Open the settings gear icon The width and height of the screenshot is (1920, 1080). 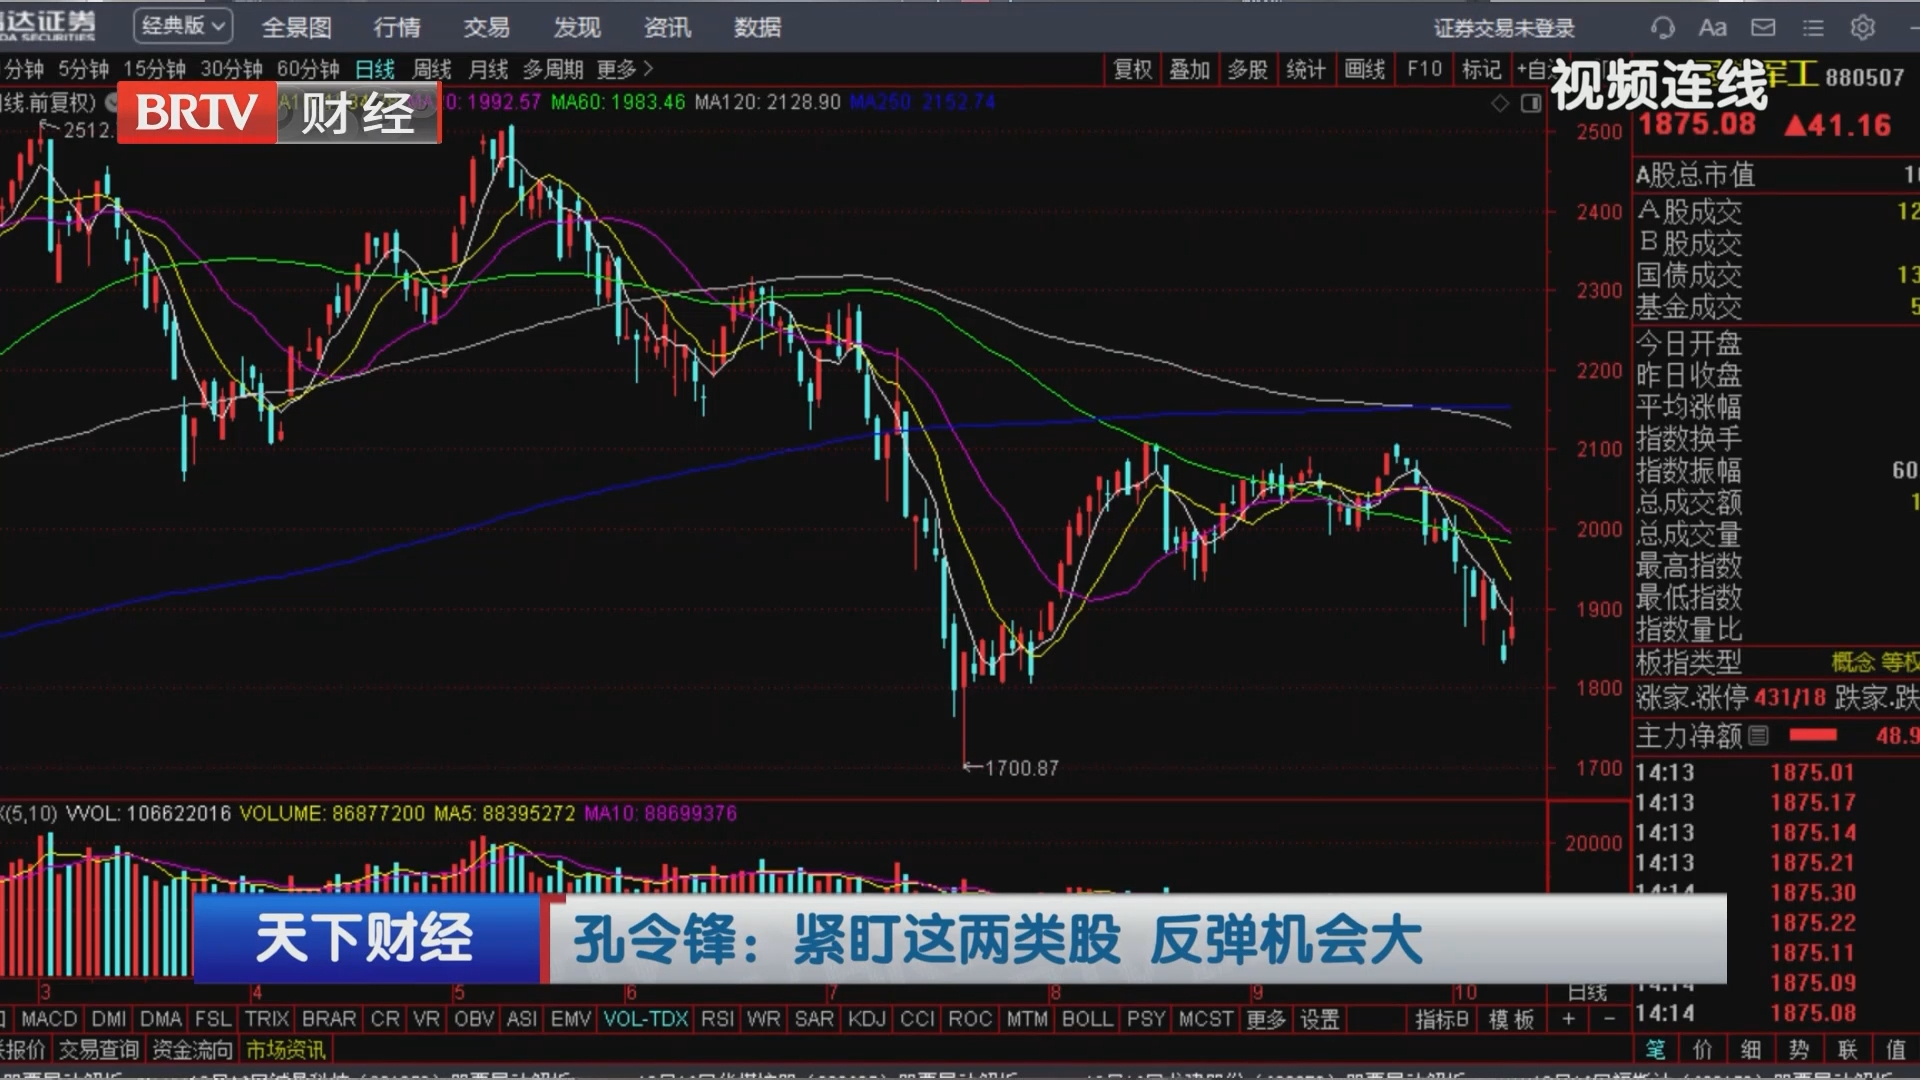pyautogui.click(x=1862, y=28)
